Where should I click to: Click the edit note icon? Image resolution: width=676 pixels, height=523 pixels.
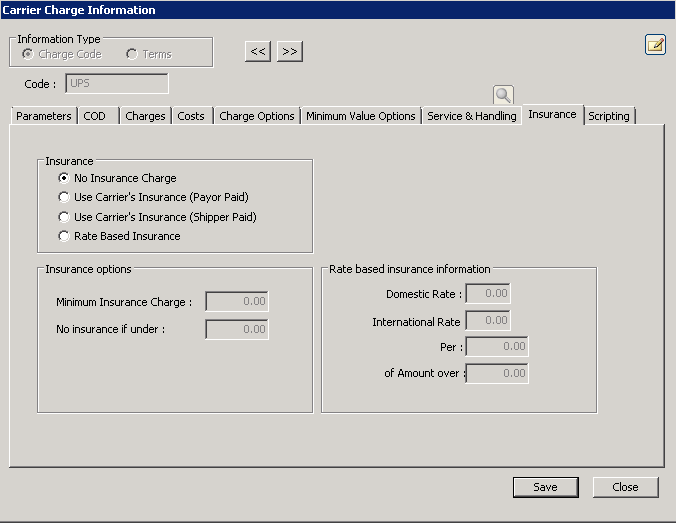click(x=655, y=44)
